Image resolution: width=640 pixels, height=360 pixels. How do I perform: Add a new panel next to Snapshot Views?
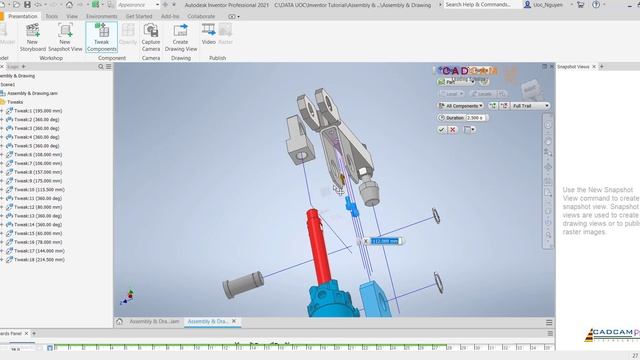click(x=602, y=67)
